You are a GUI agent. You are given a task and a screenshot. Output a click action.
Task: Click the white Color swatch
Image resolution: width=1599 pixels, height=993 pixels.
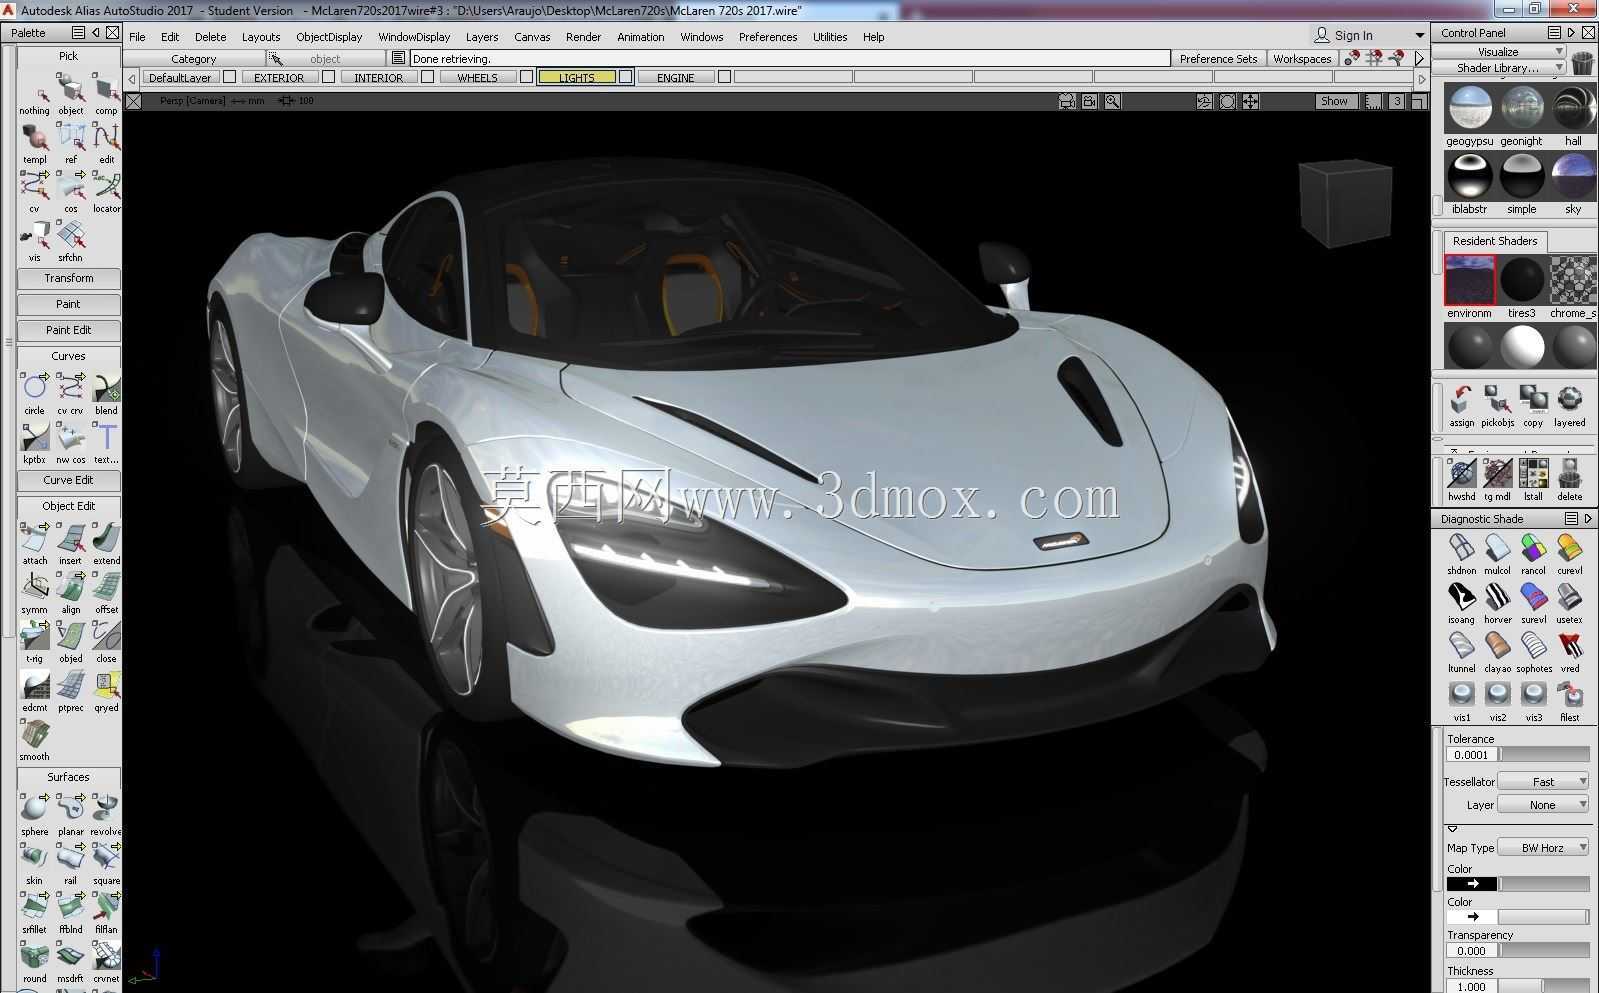pyautogui.click(x=1472, y=917)
